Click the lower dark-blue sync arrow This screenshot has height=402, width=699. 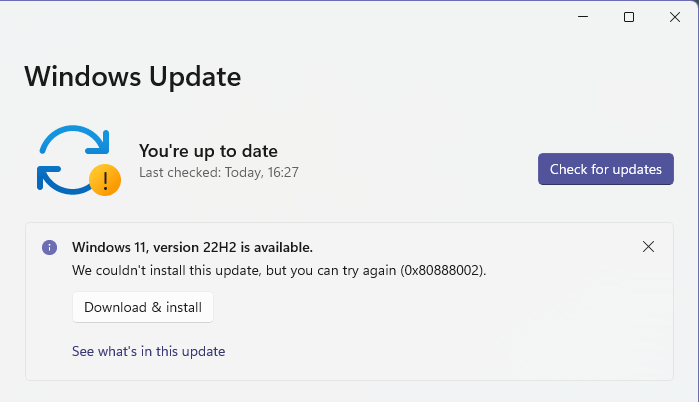tap(62, 180)
